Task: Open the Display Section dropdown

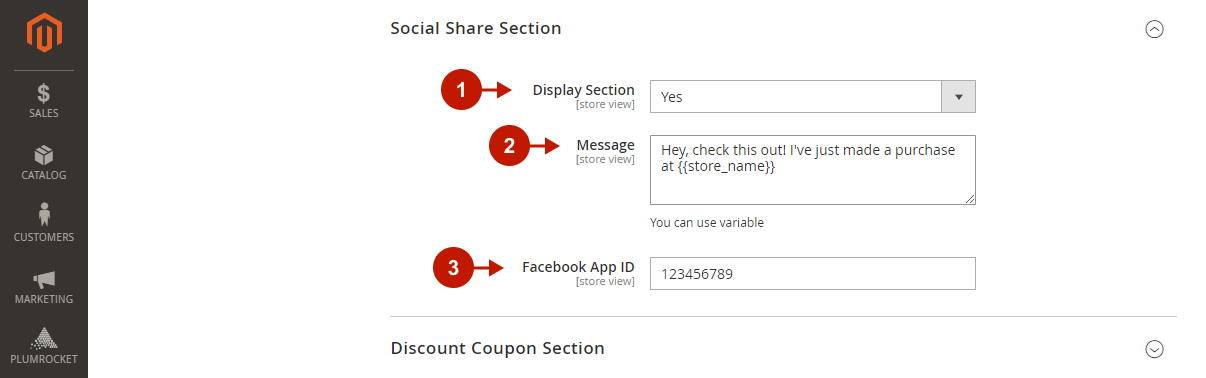Action: [812, 97]
